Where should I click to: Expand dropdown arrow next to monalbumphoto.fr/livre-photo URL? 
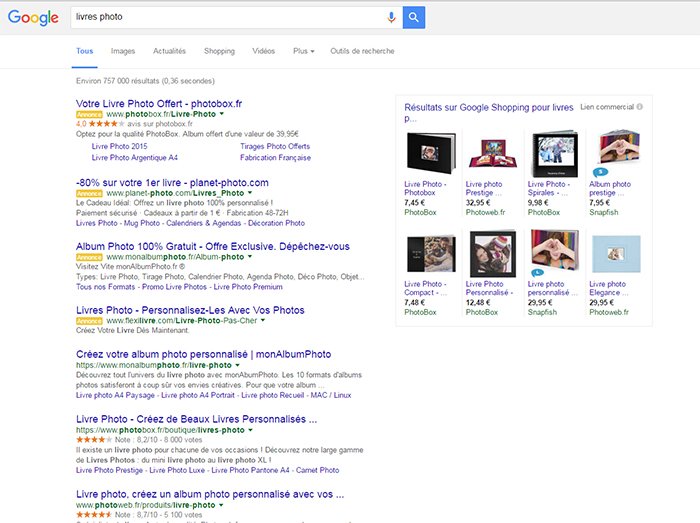point(238,365)
